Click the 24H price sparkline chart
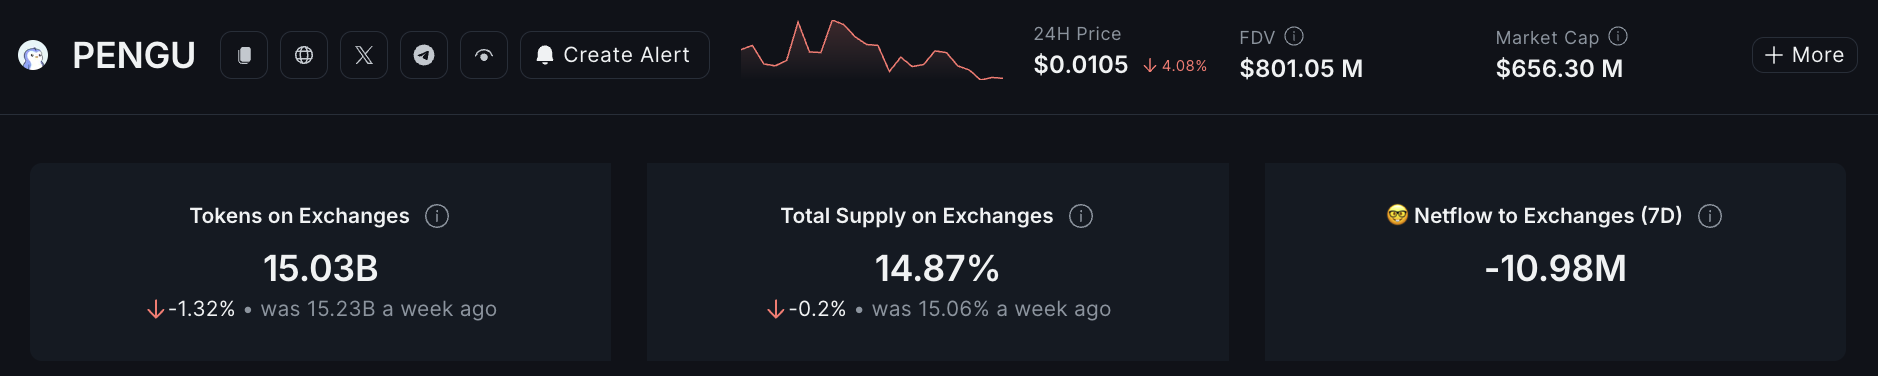Viewport: 1878px width, 376px height. [872, 50]
